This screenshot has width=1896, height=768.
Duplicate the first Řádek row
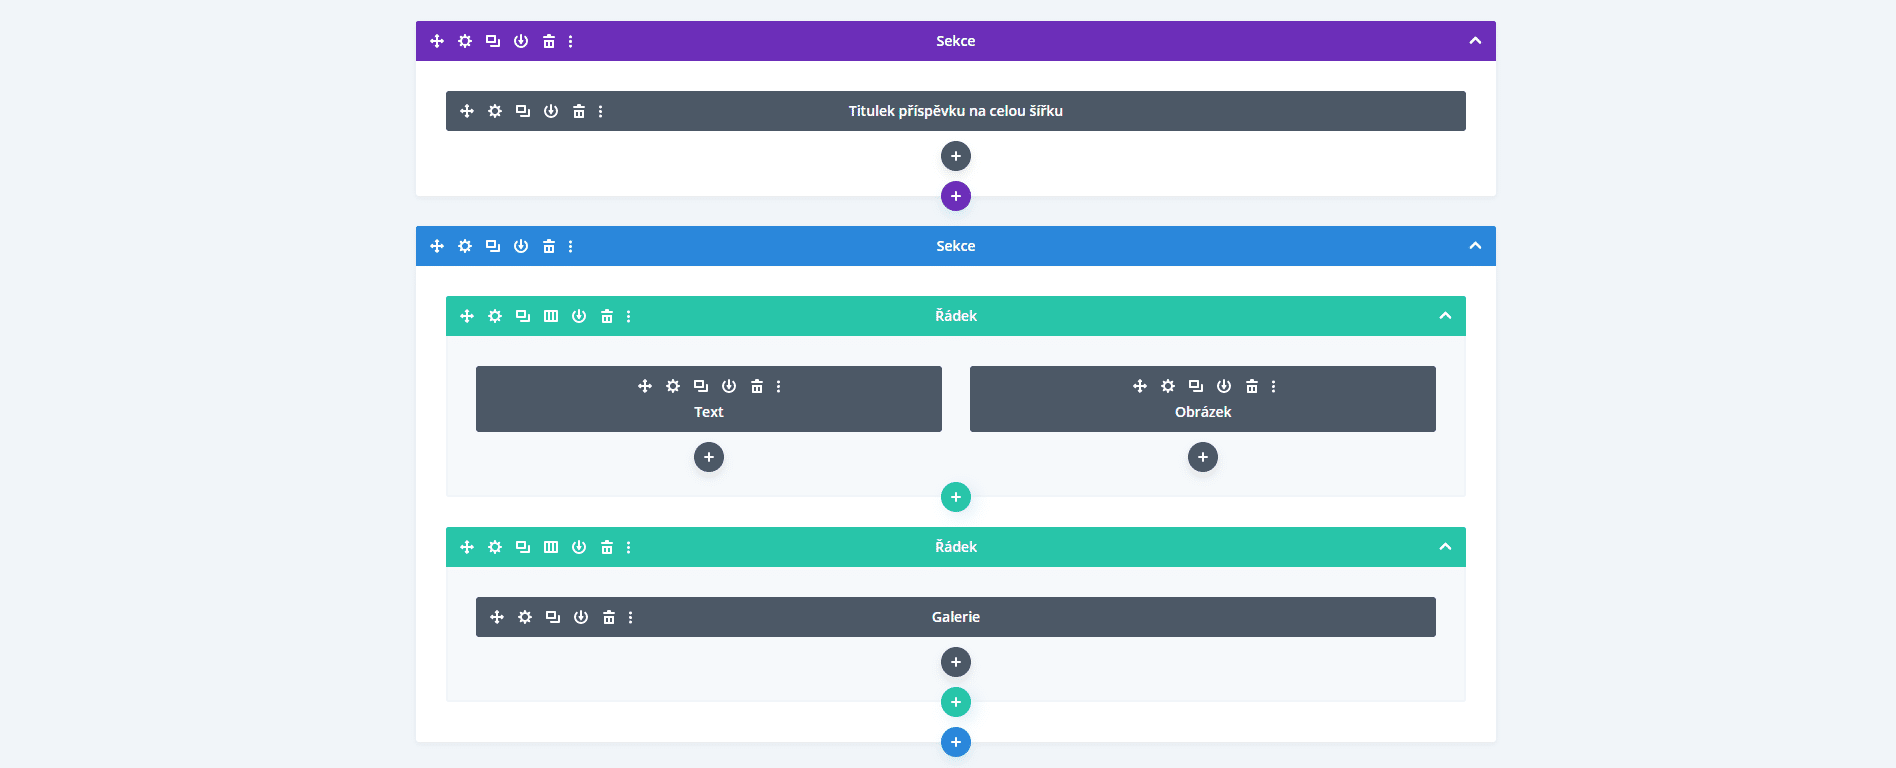point(523,316)
